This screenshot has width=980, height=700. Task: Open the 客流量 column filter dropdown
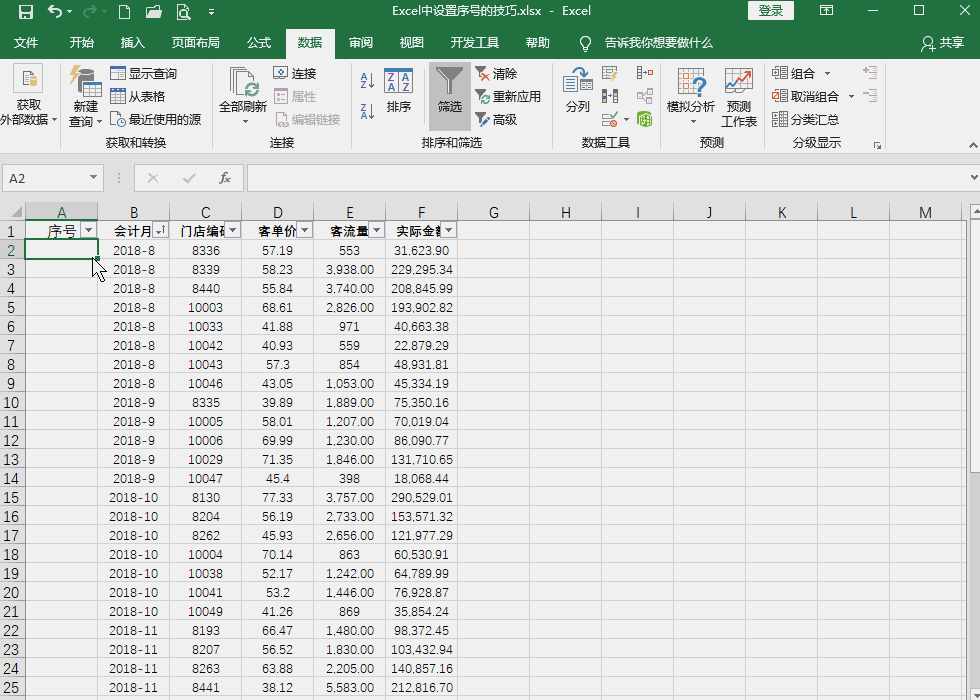click(375, 230)
